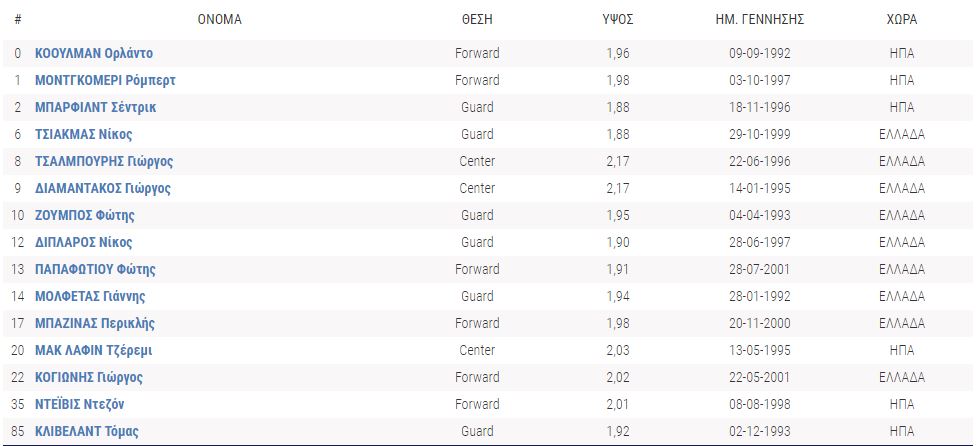
Task: Click player link ΜΟΝΤΓΚΟΜΕΡΙ Ρόμπερτ
Action: point(105,80)
